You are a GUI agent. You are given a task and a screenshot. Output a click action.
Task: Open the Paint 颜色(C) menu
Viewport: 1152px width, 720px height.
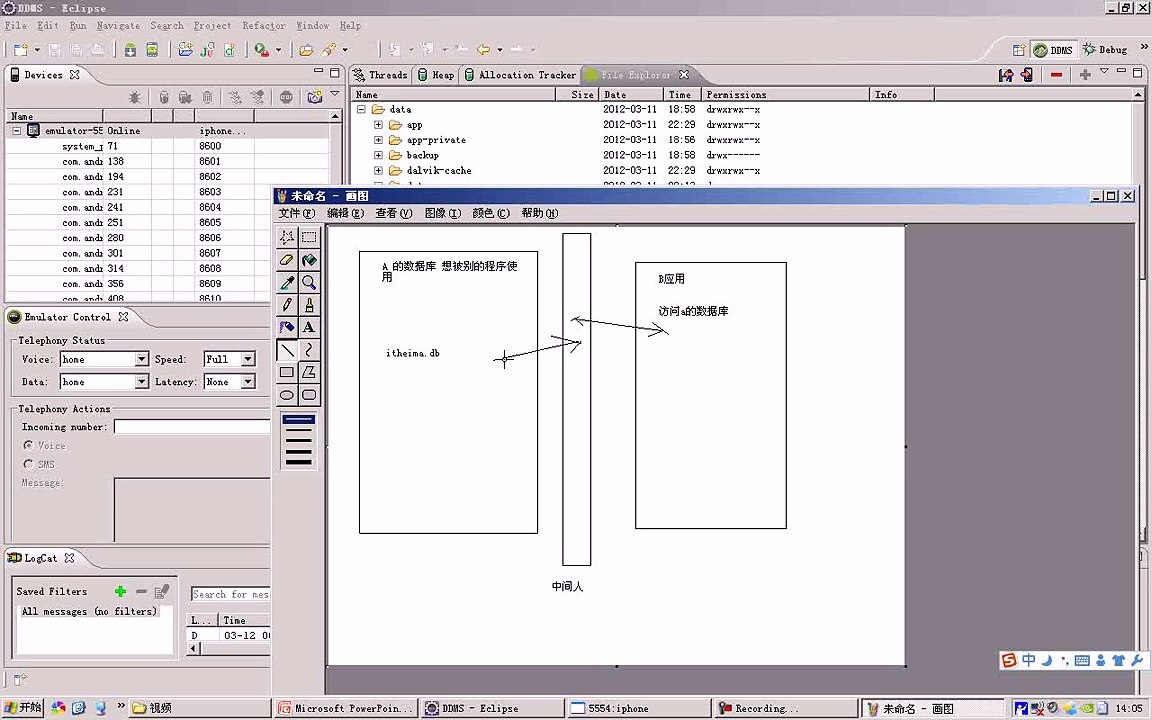point(491,213)
